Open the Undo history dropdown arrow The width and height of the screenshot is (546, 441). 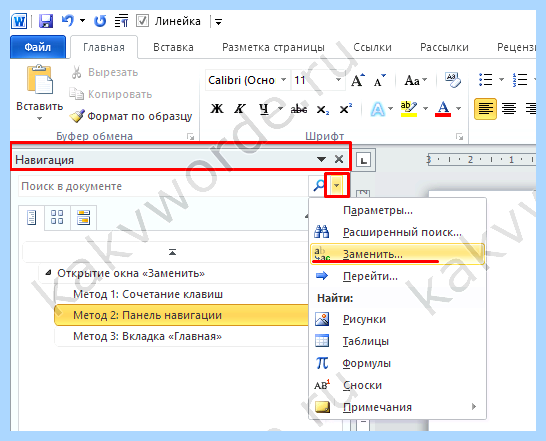pyautogui.click(x=83, y=21)
